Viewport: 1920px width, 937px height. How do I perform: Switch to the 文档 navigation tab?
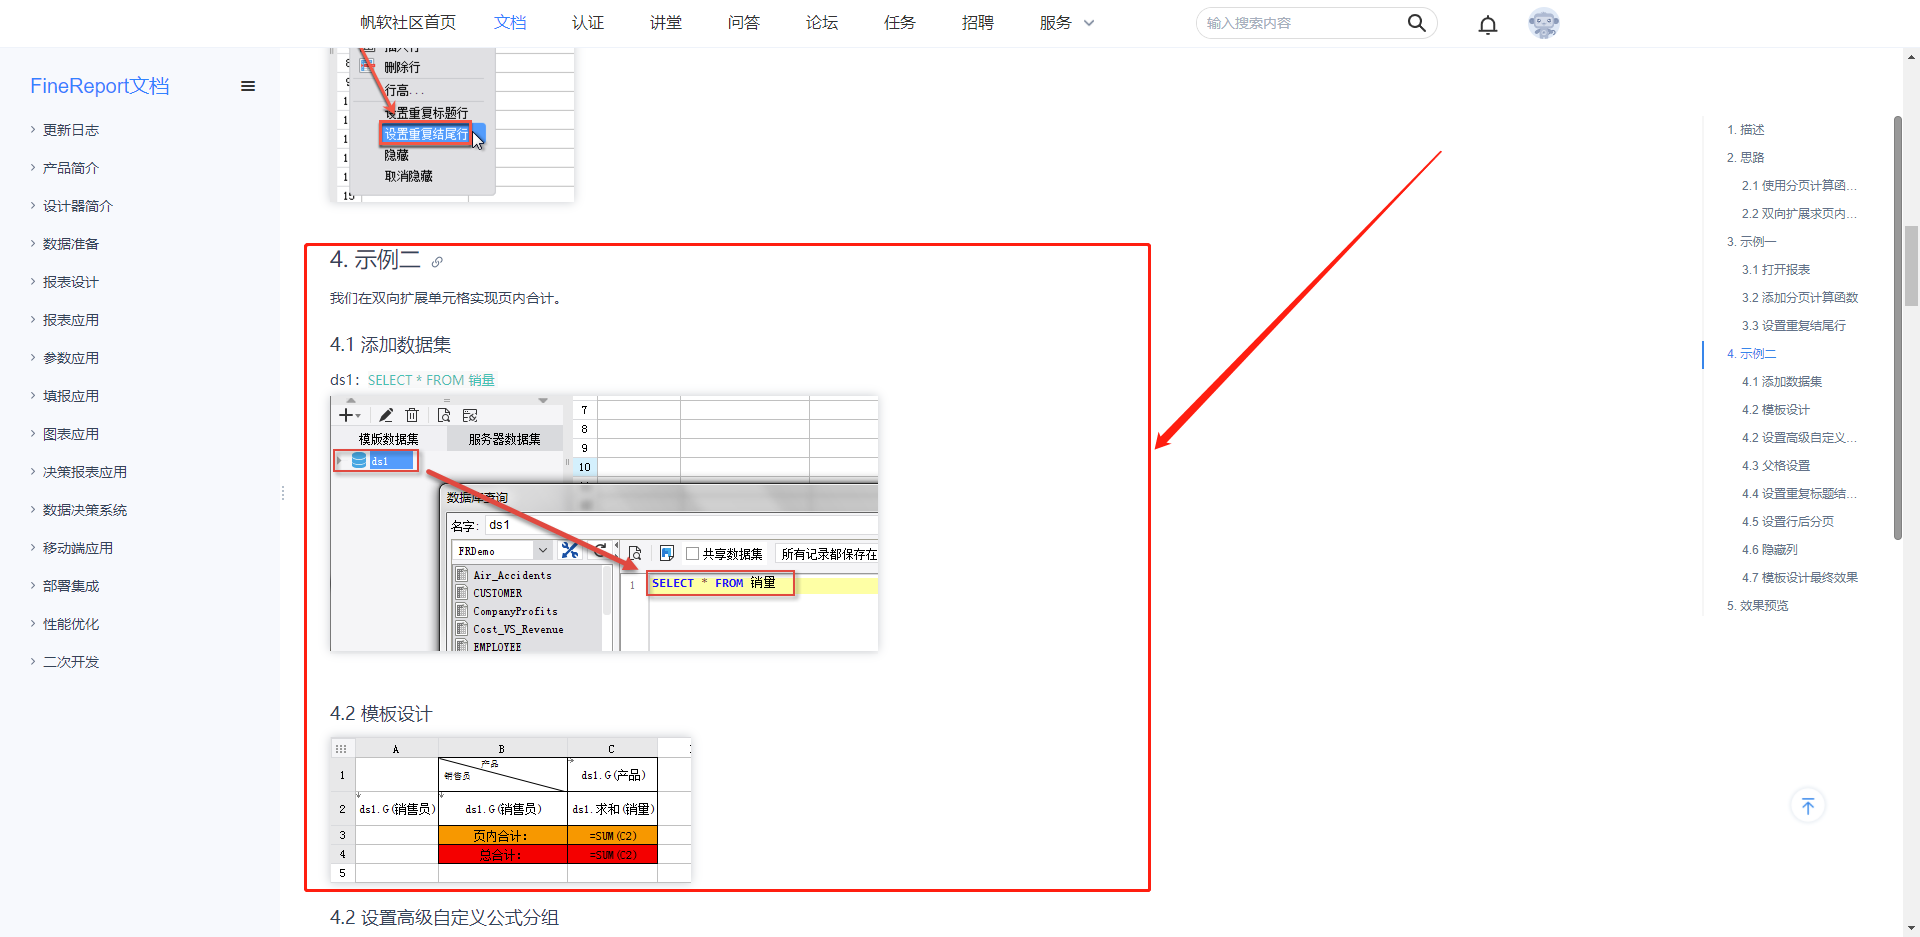[510, 23]
